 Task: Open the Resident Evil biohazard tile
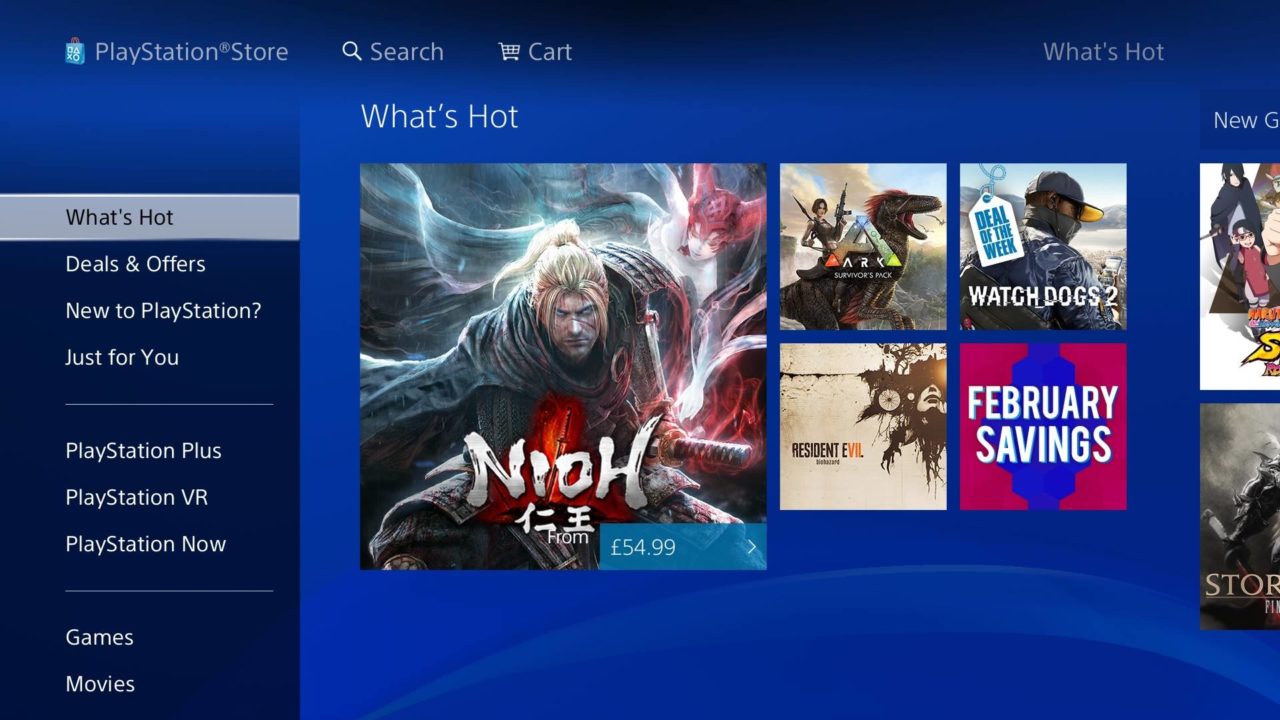point(863,427)
